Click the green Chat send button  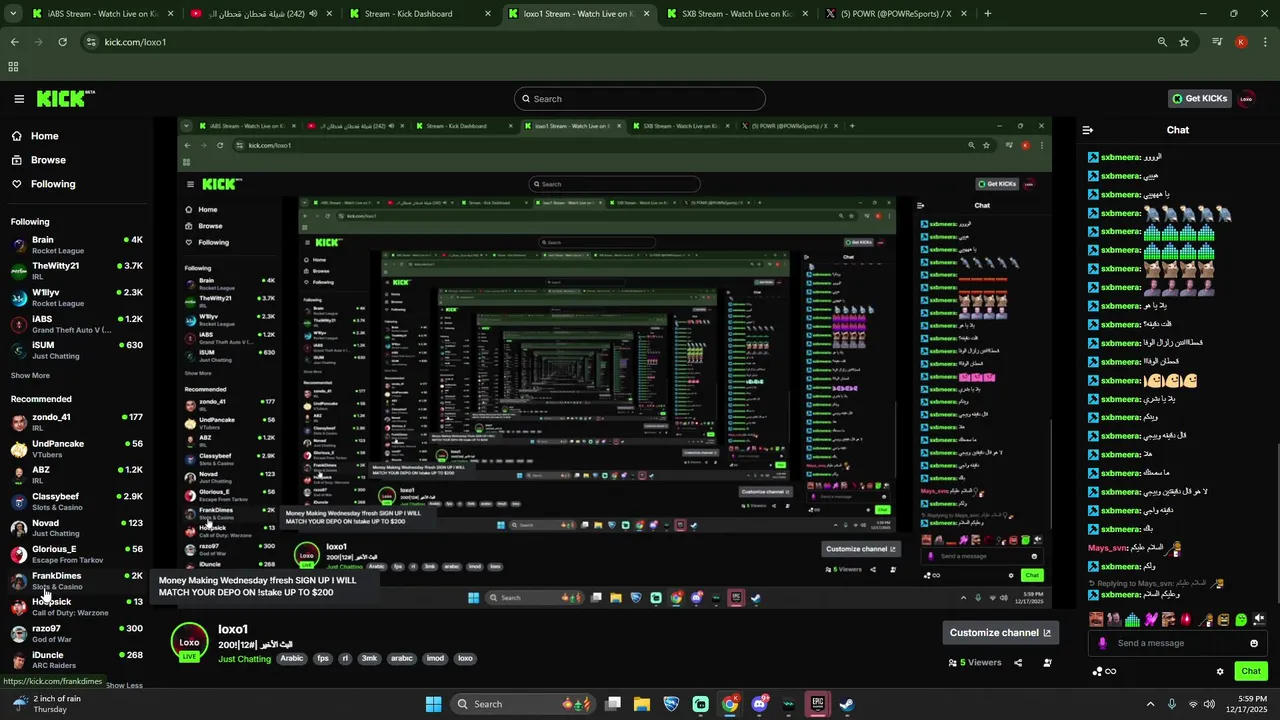pos(1251,671)
